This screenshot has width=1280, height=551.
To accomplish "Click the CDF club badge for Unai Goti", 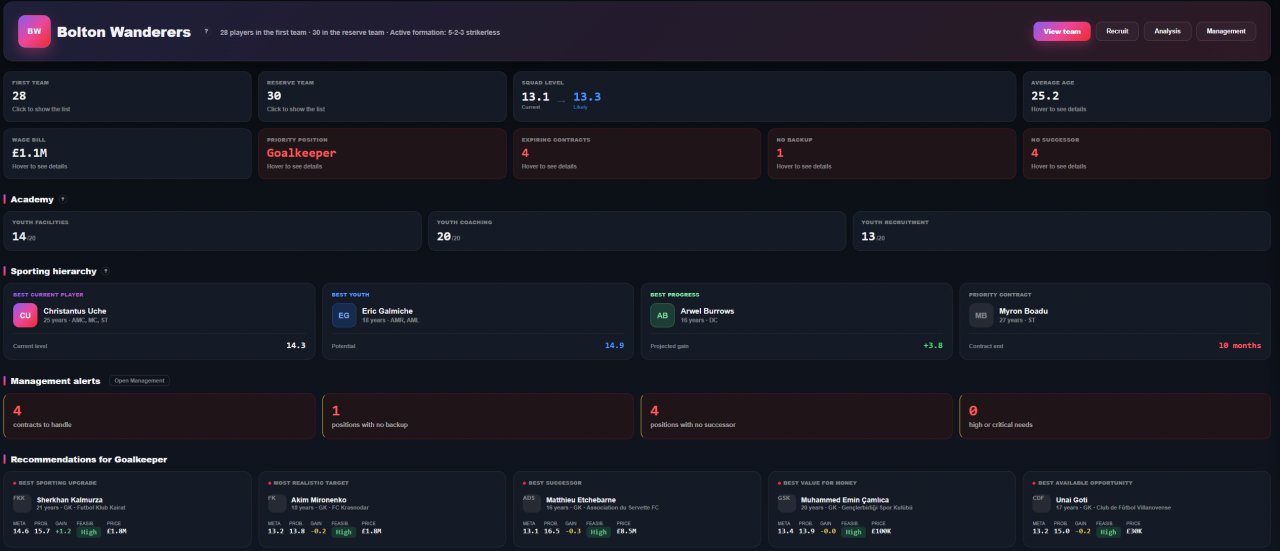I will (x=1042, y=502).
